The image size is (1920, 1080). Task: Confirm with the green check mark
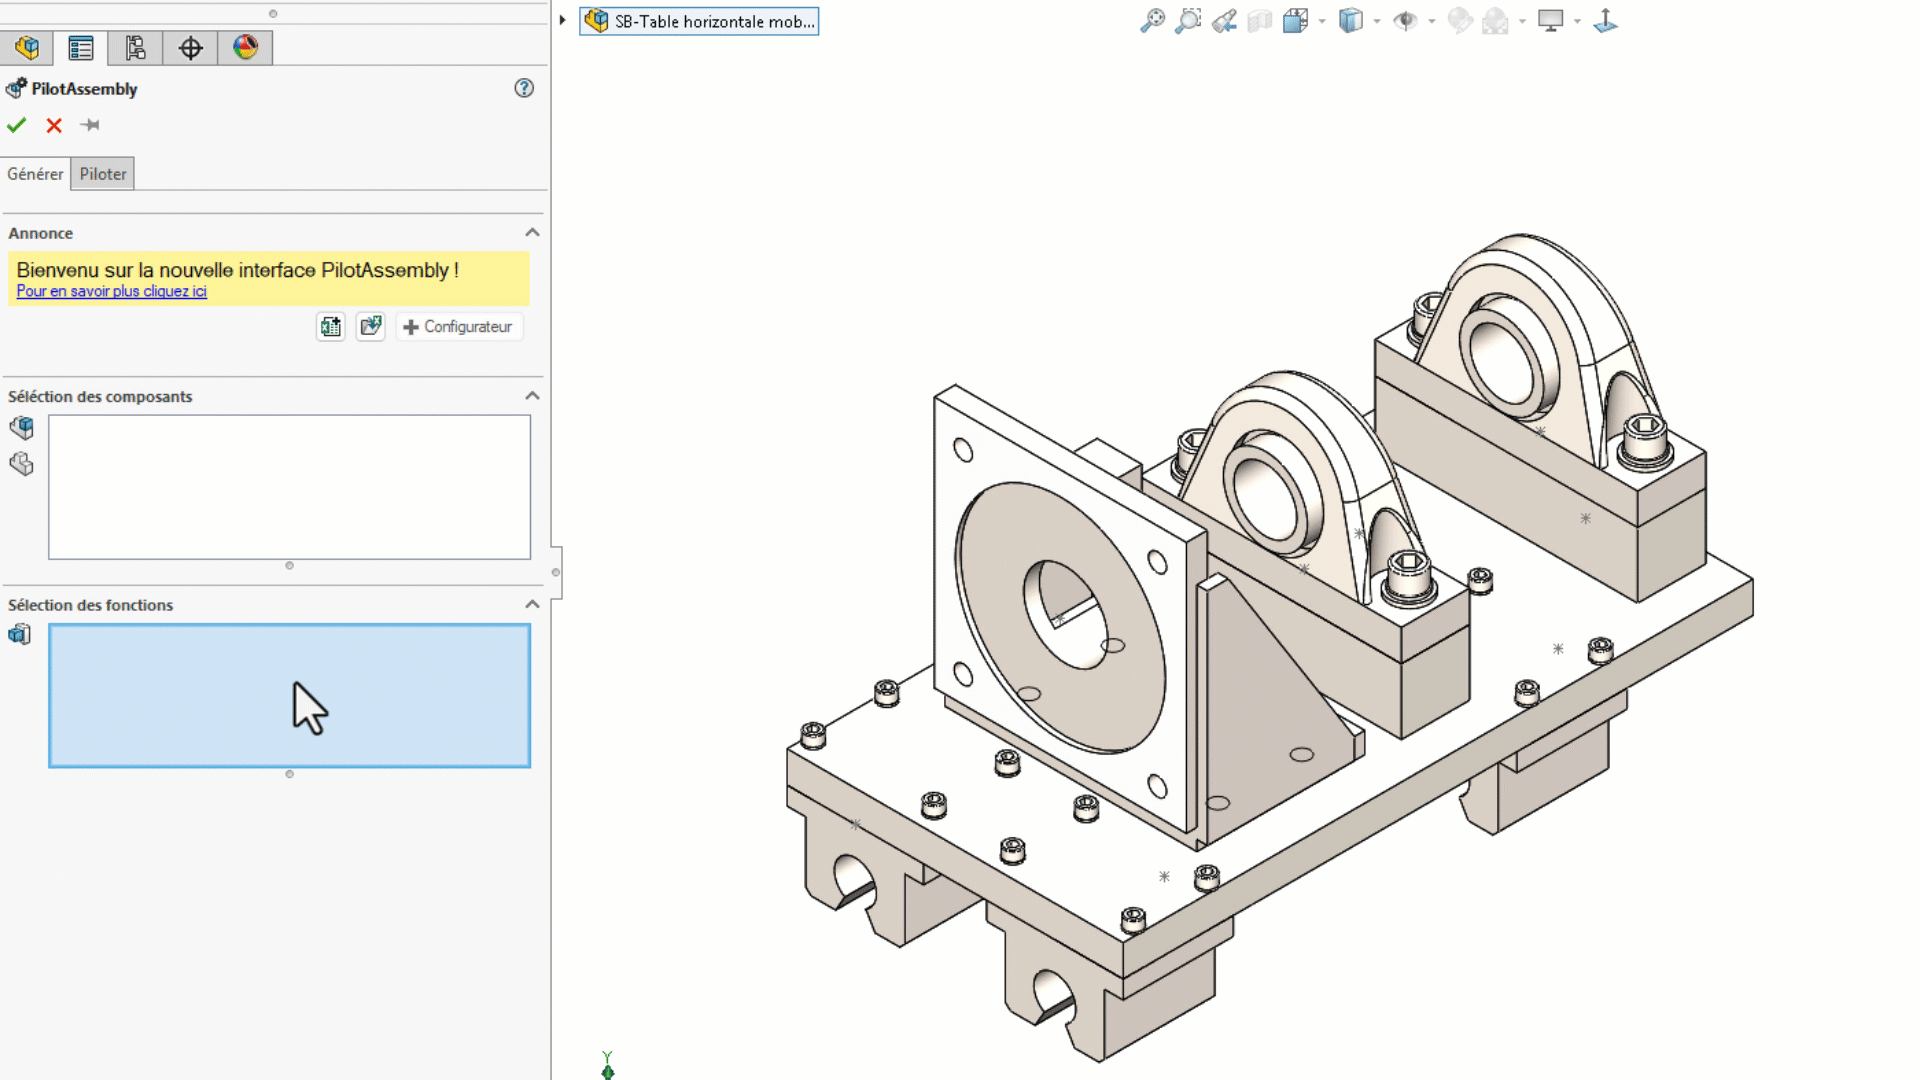(17, 125)
